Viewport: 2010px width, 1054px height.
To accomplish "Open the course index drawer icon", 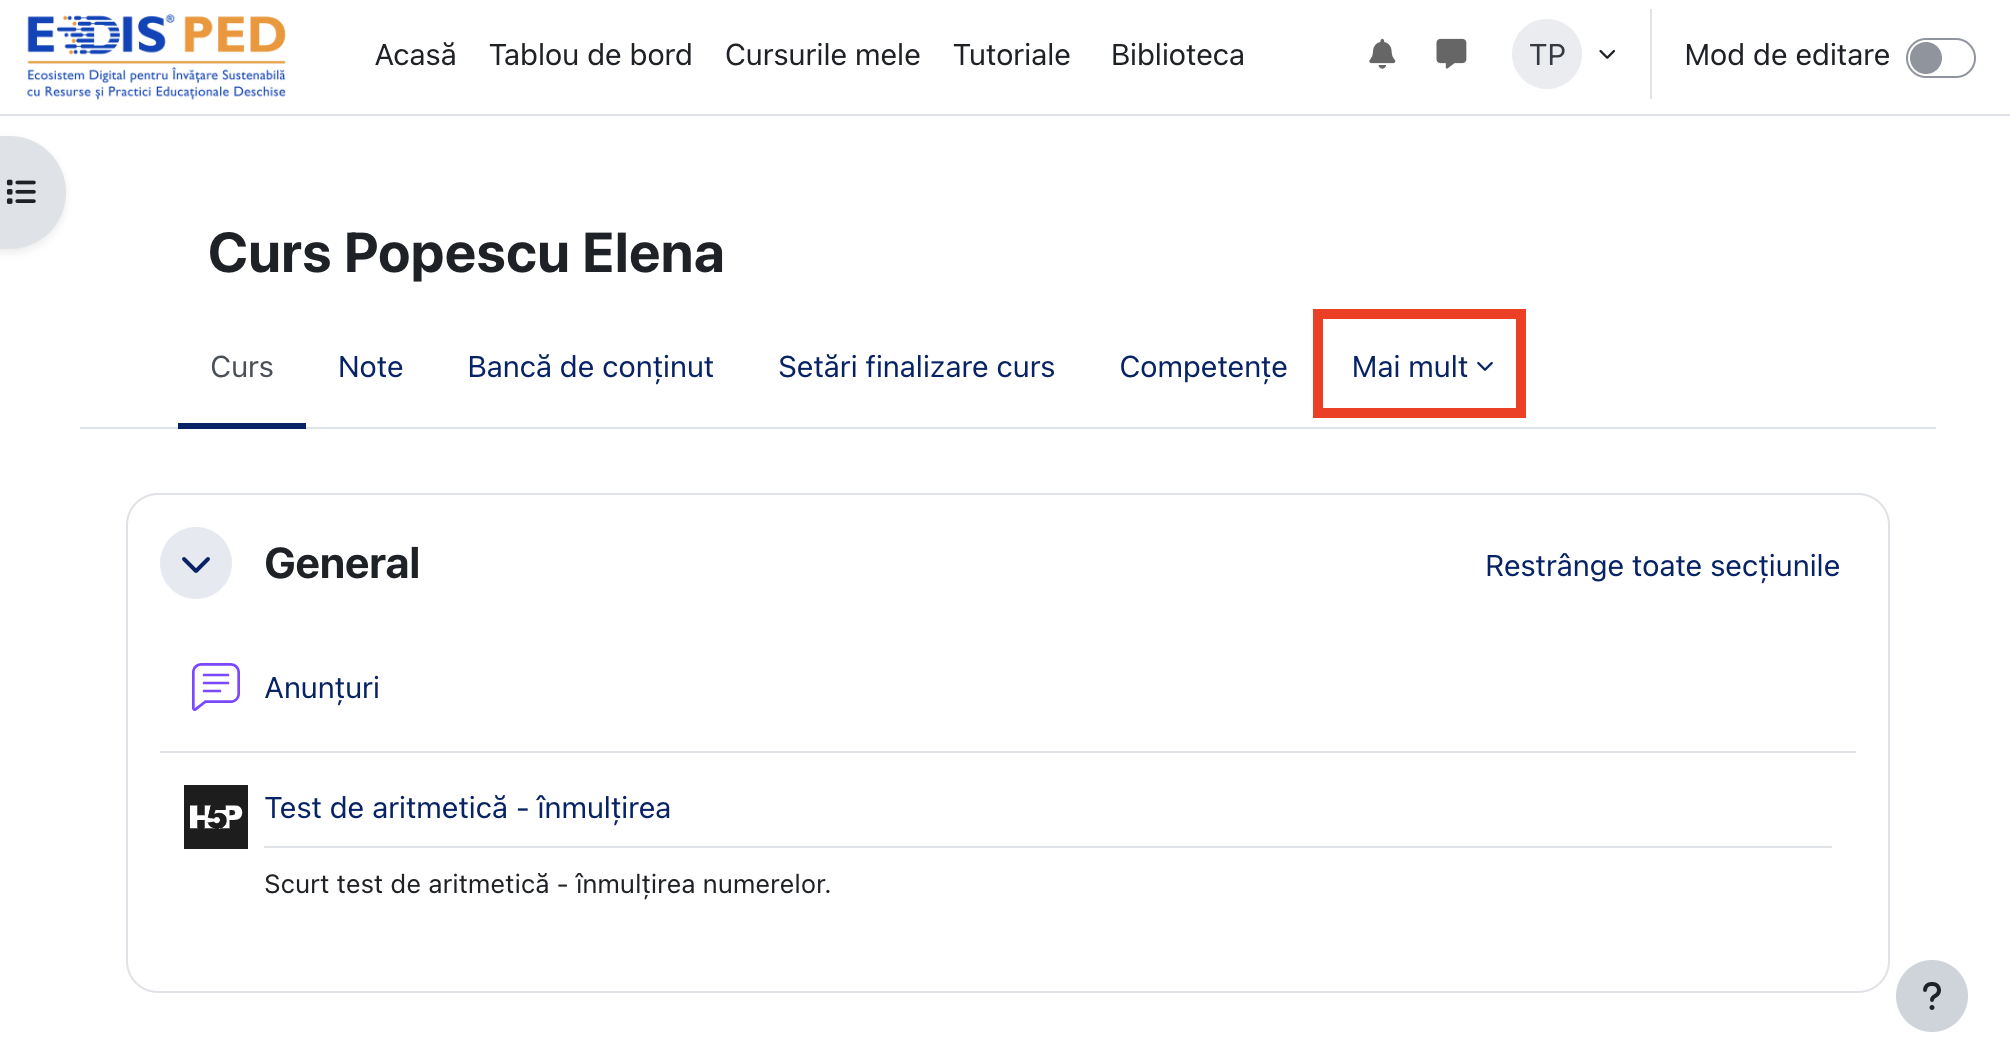I will (22, 192).
